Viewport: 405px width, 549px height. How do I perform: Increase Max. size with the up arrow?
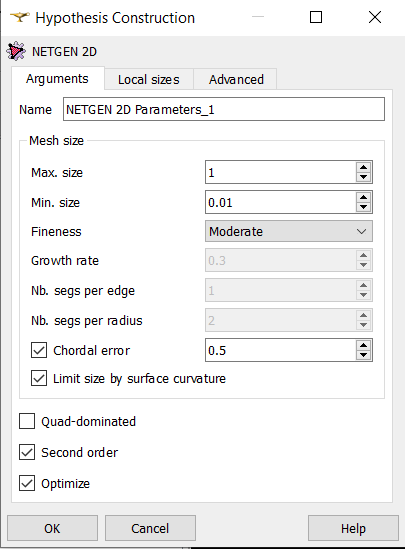pyautogui.click(x=363, y=167)
